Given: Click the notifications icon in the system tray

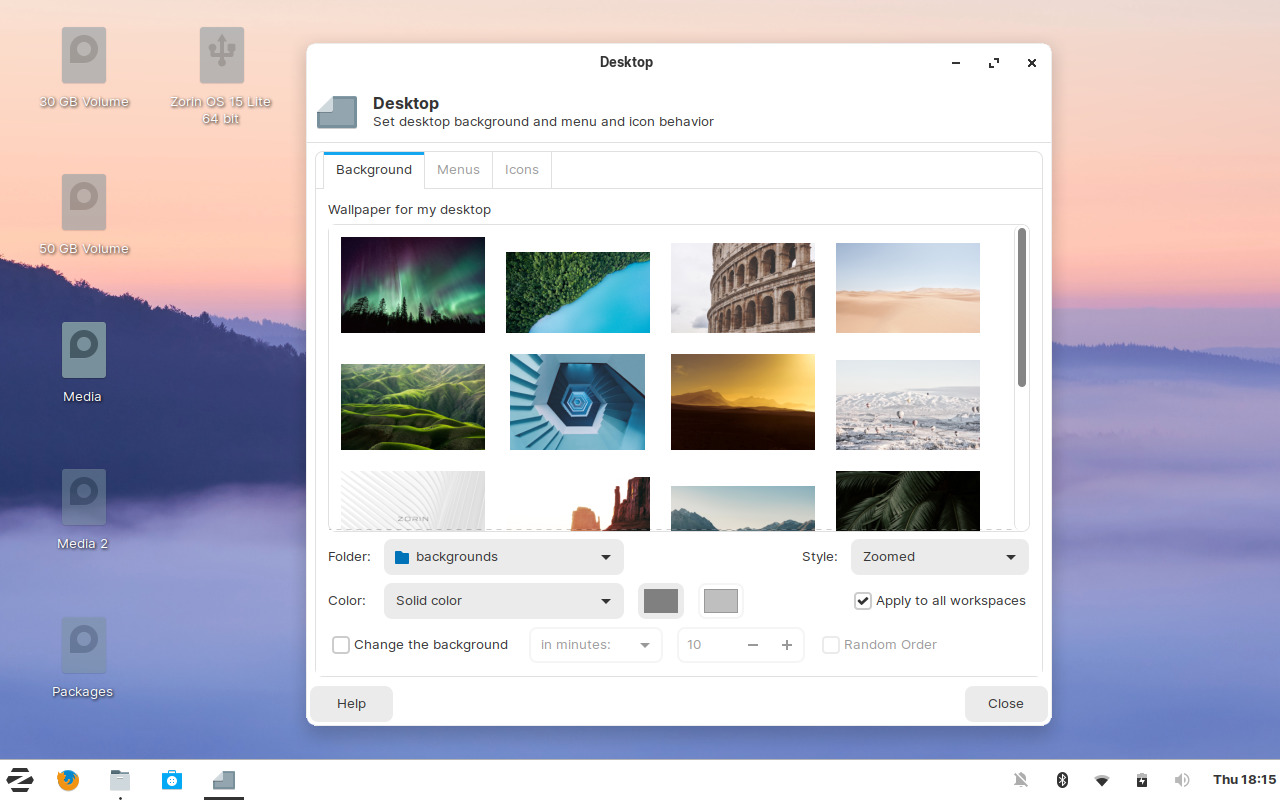Looking at the screenshot, I should click(1022, 779).
